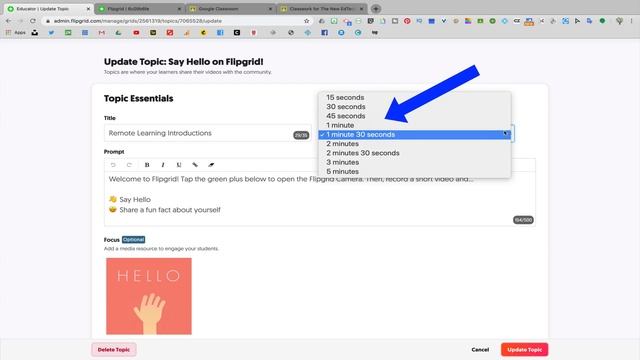
Task: Open a new browser tab with plus button
Action: coord(376,9)
